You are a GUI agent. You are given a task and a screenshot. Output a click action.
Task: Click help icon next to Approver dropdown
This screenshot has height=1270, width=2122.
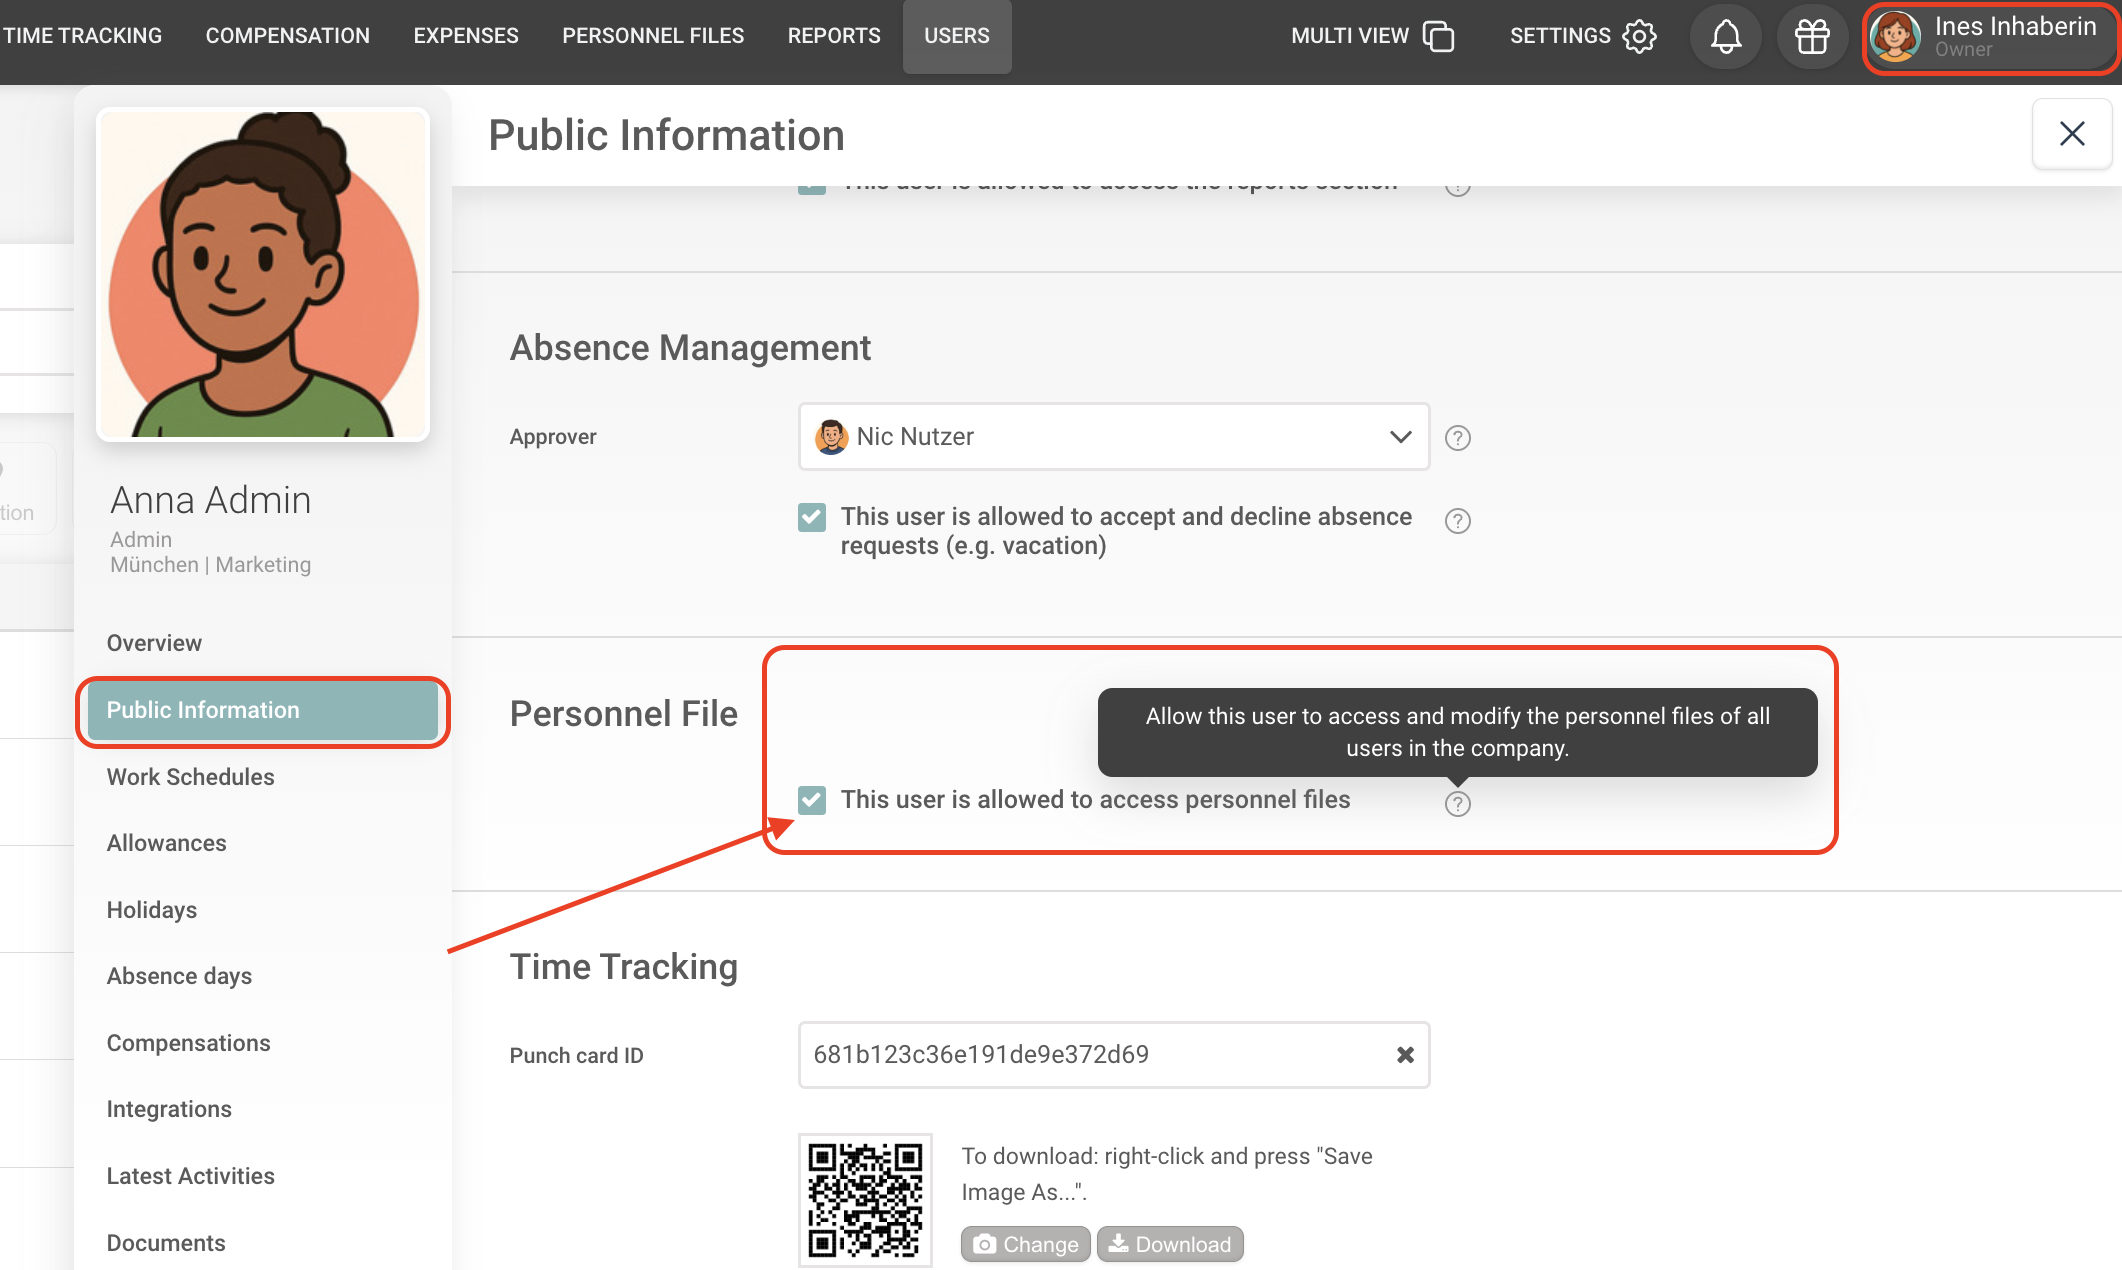coord(1458,438)
